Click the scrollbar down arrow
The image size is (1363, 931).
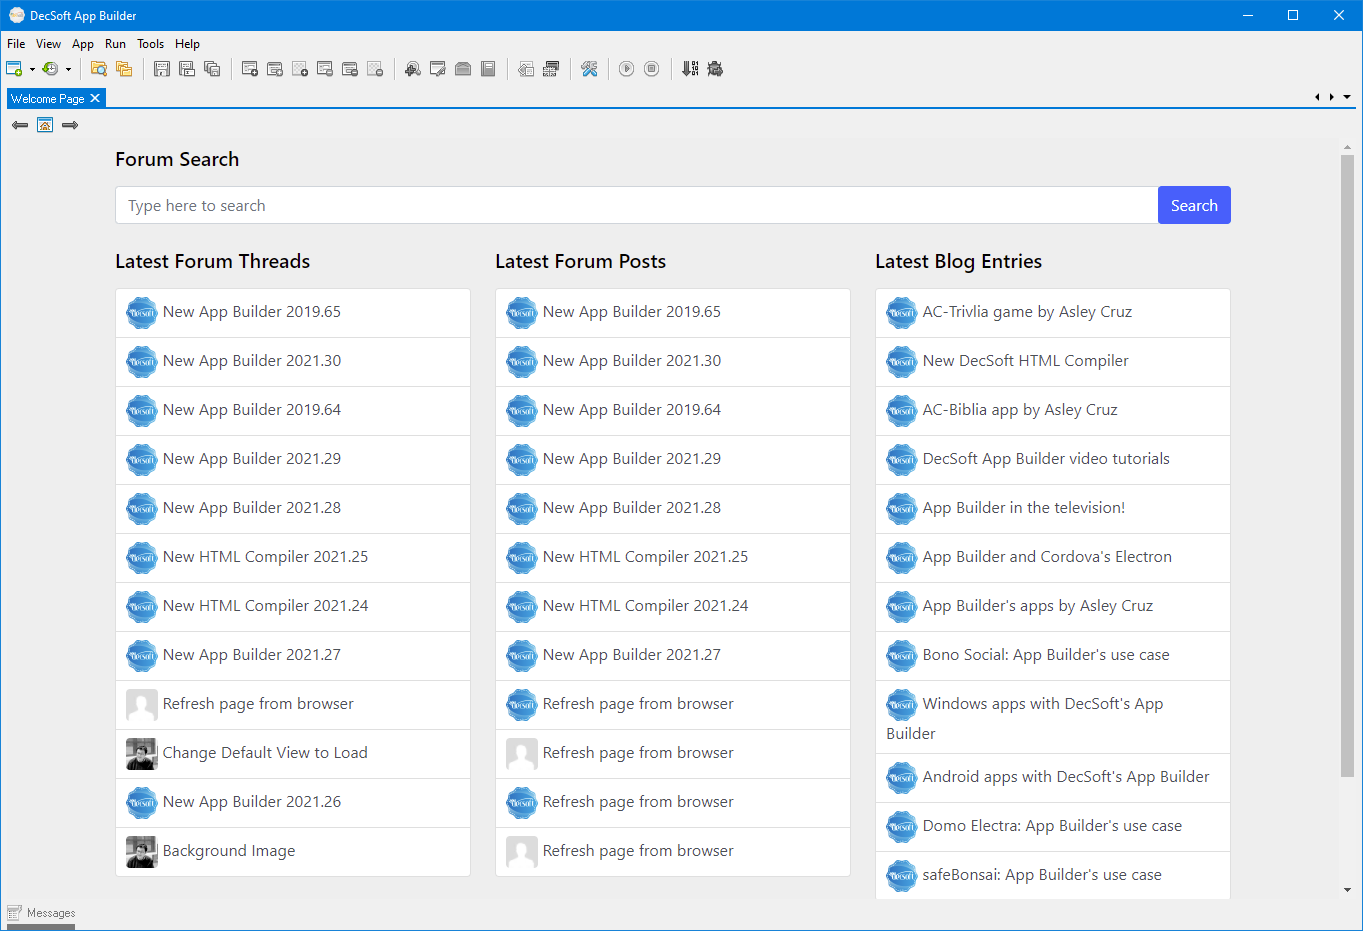pyautogui.click(x=1347, y=890)
